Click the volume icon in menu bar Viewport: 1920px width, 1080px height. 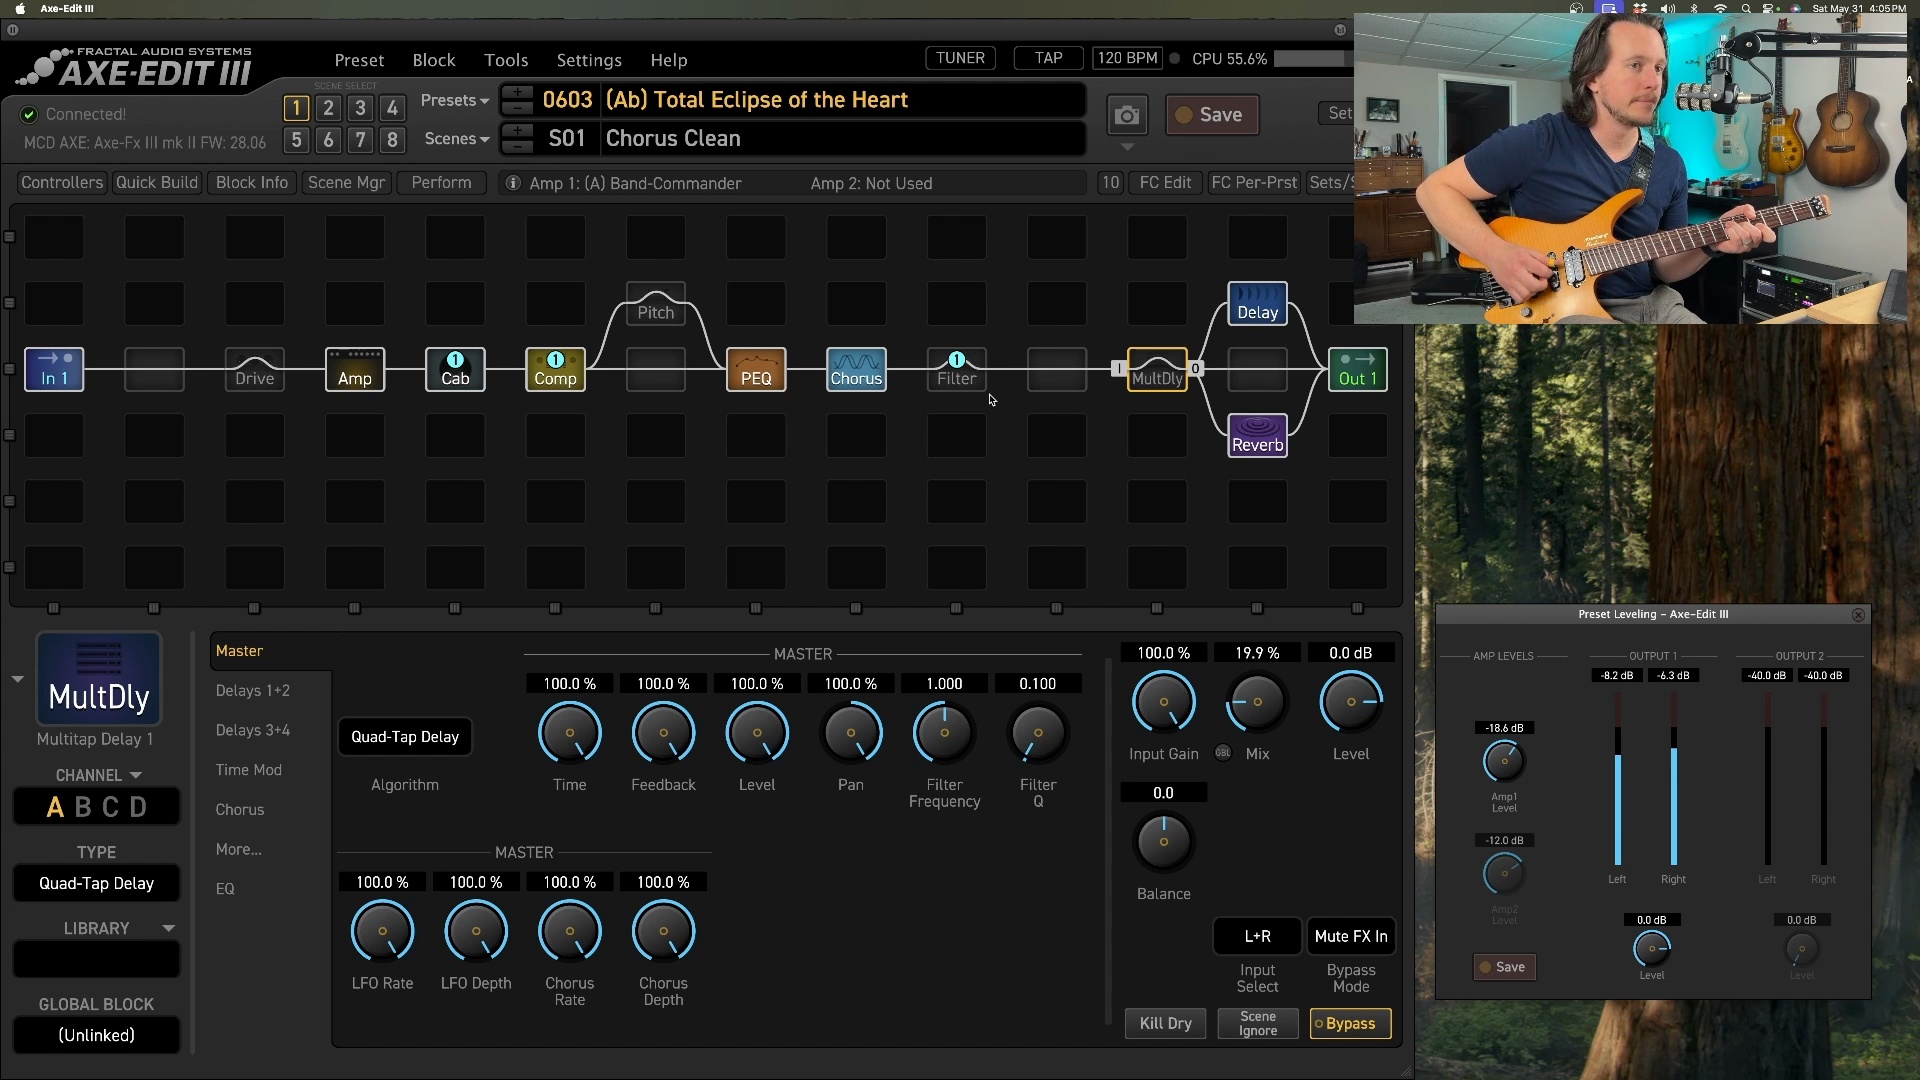click(1667, 8)
